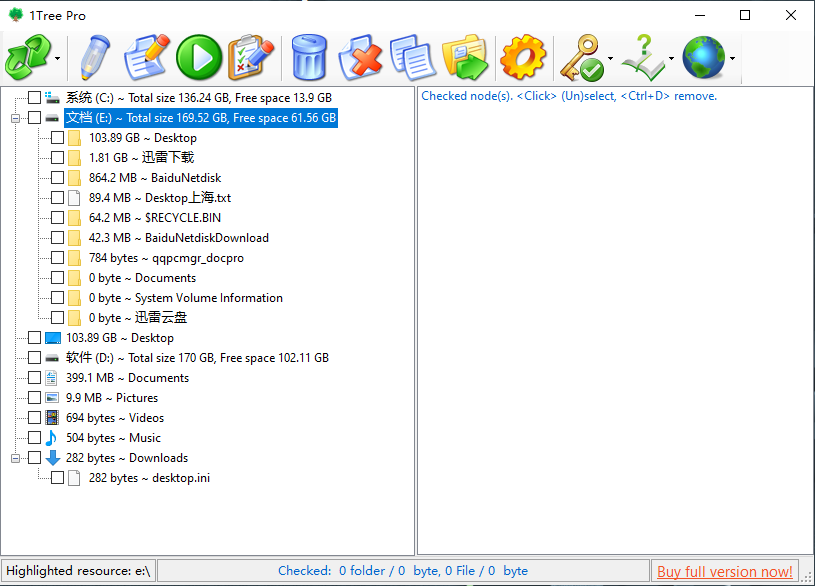Check the box for 迅雷下载 folder
The height and width of the screenshot is (586, 815).
point(57,158)
